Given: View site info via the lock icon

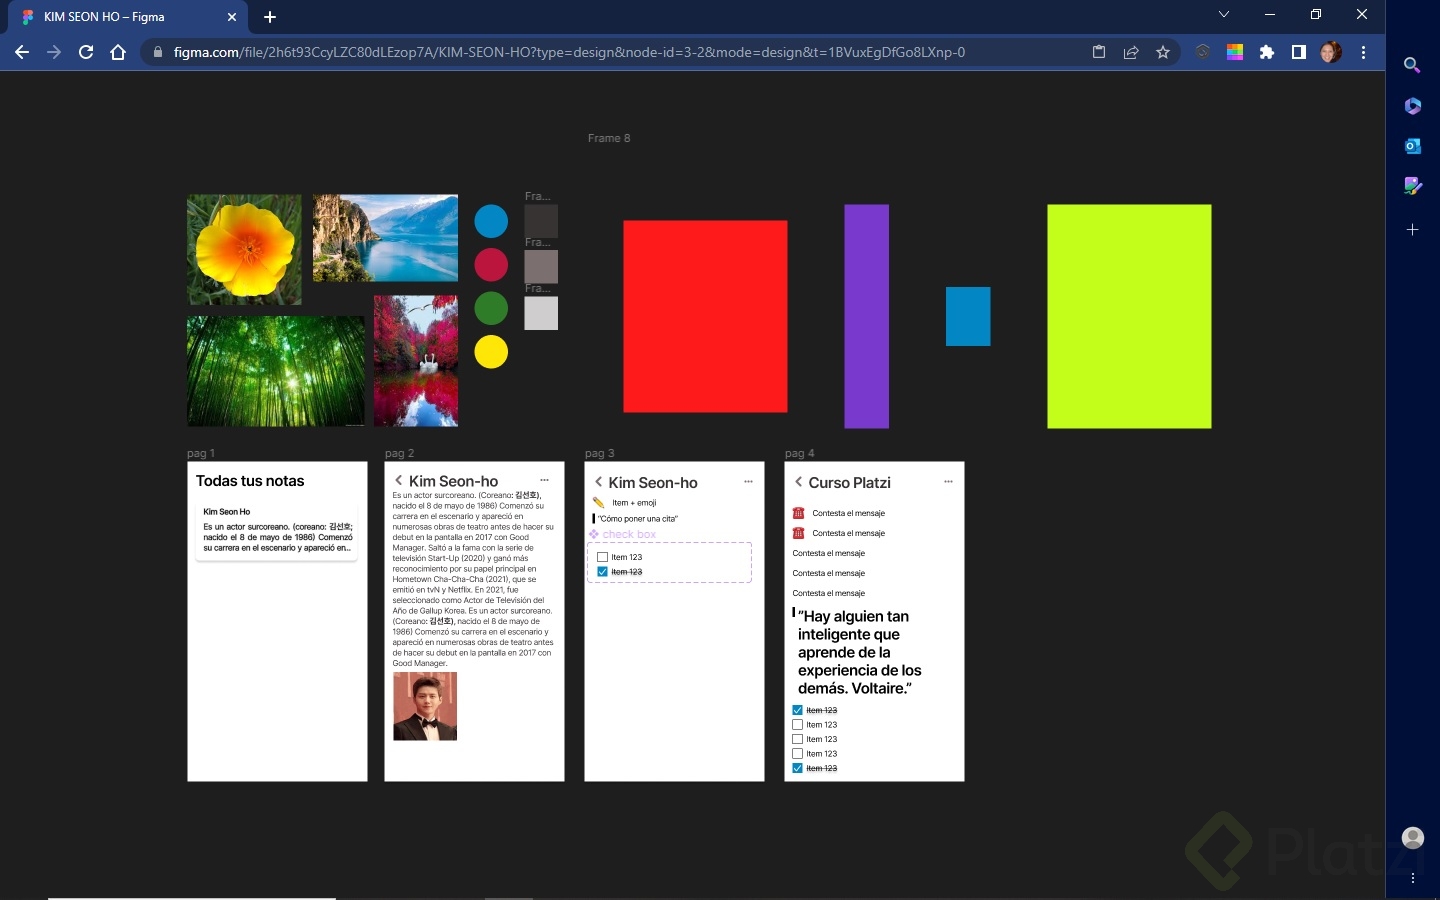Looking at the screenshot, I should pyautogui.click(x=157, y=52).
